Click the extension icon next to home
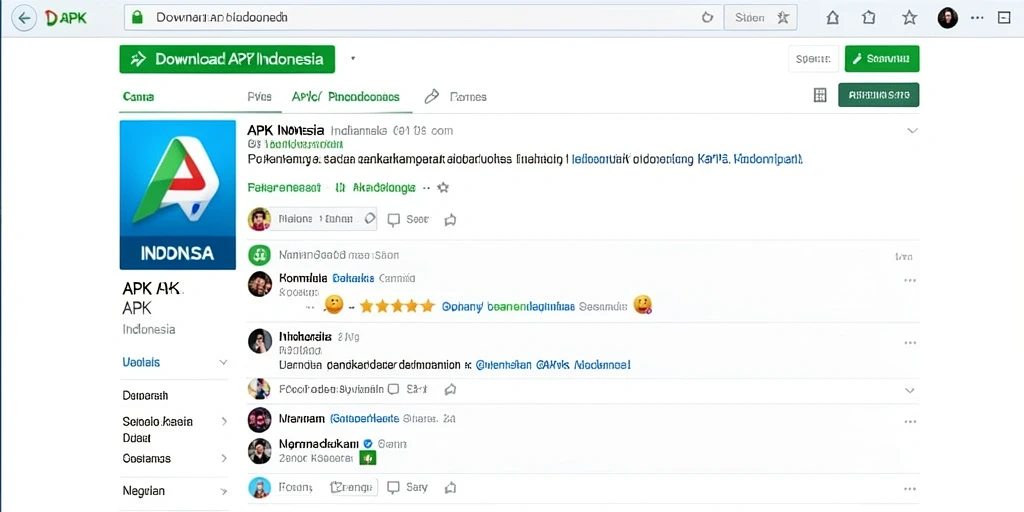This screenshot has width=1024, height=512. [x=869, y=18]
